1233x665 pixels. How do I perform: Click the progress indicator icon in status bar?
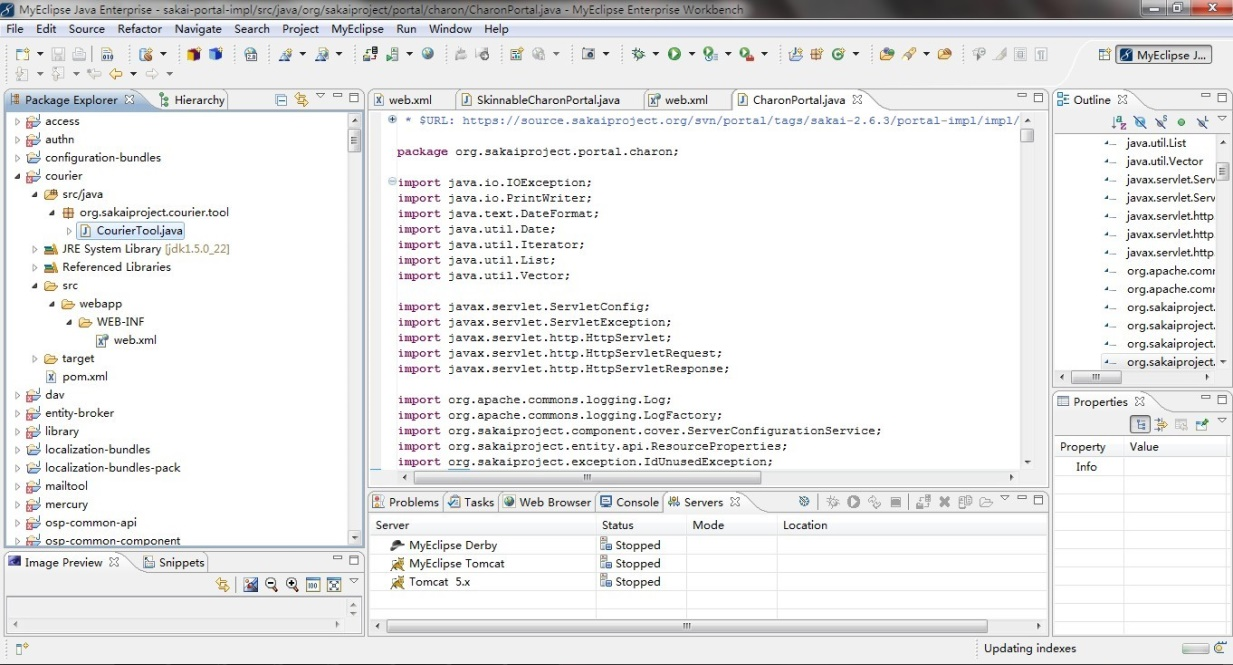[1219, 648]
